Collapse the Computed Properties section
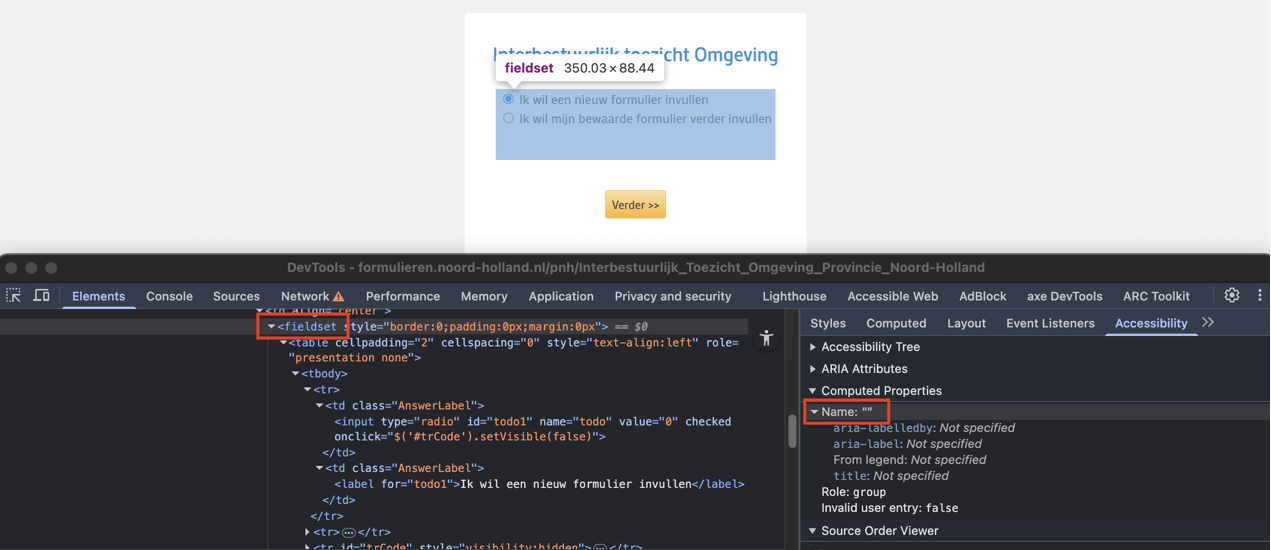Screen dimensions: 1271x550 click(813, 391)
